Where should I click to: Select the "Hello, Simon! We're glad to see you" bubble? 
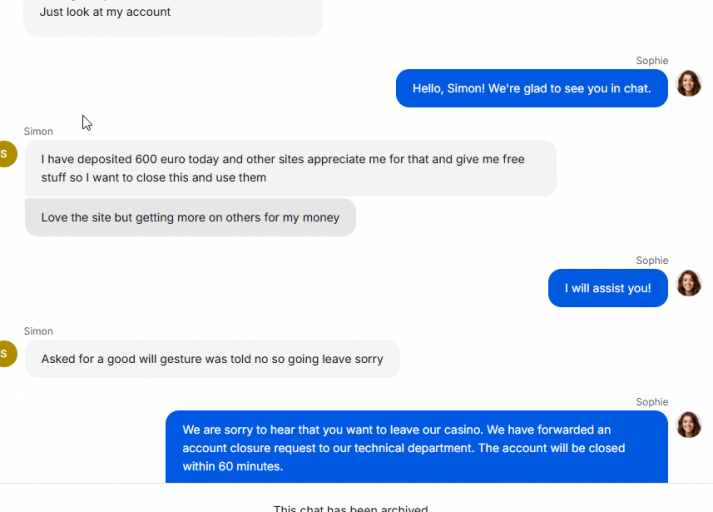532,88
